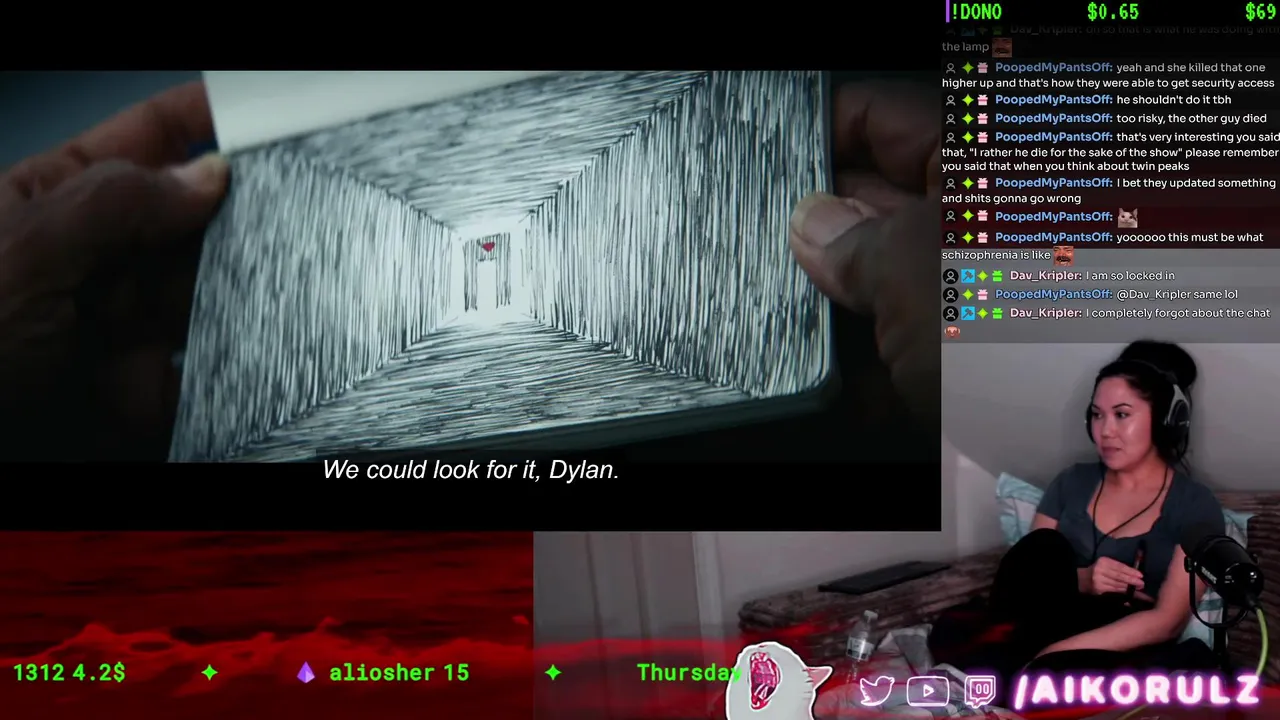Click the '!DONO' command label
The width and height of the screenshot is (1280, 720).
pos(975,12)
